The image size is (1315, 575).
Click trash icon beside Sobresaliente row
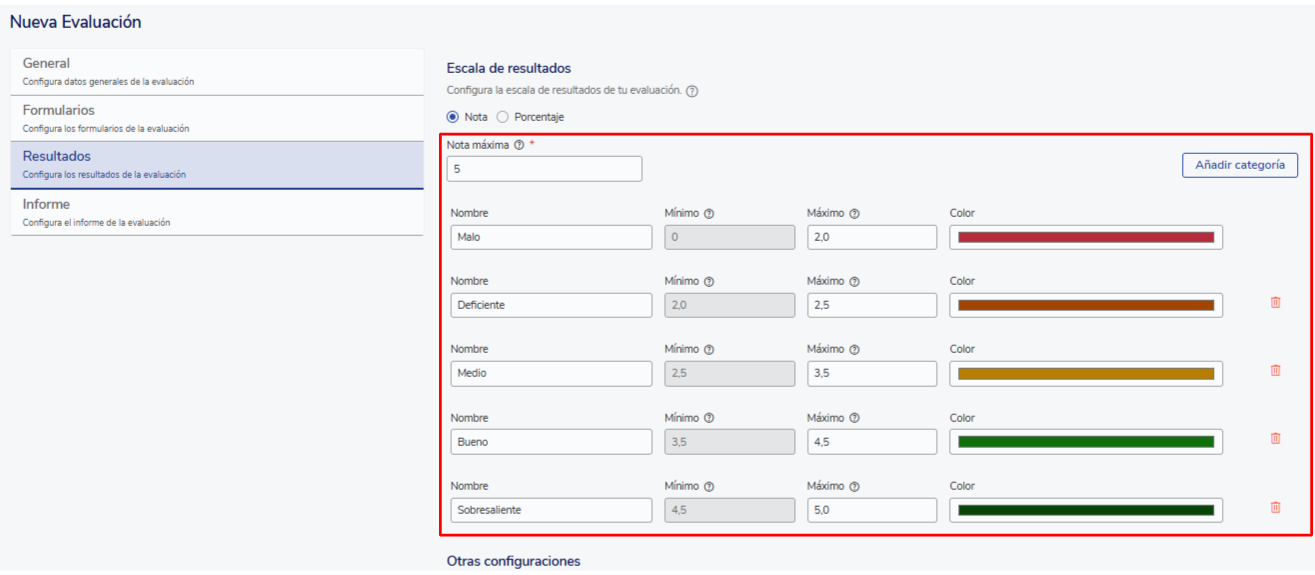tap(1275, 508)
